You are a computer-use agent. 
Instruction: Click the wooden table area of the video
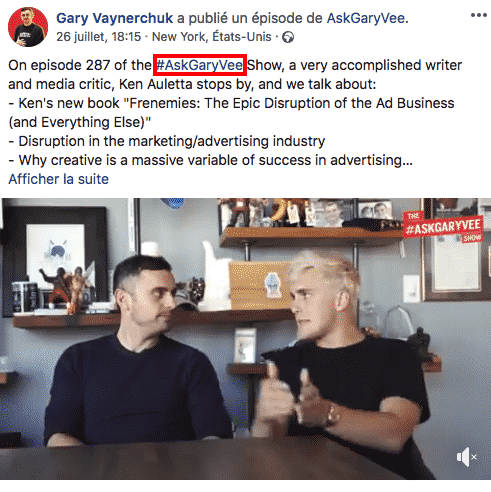click(x=200, y=463)
